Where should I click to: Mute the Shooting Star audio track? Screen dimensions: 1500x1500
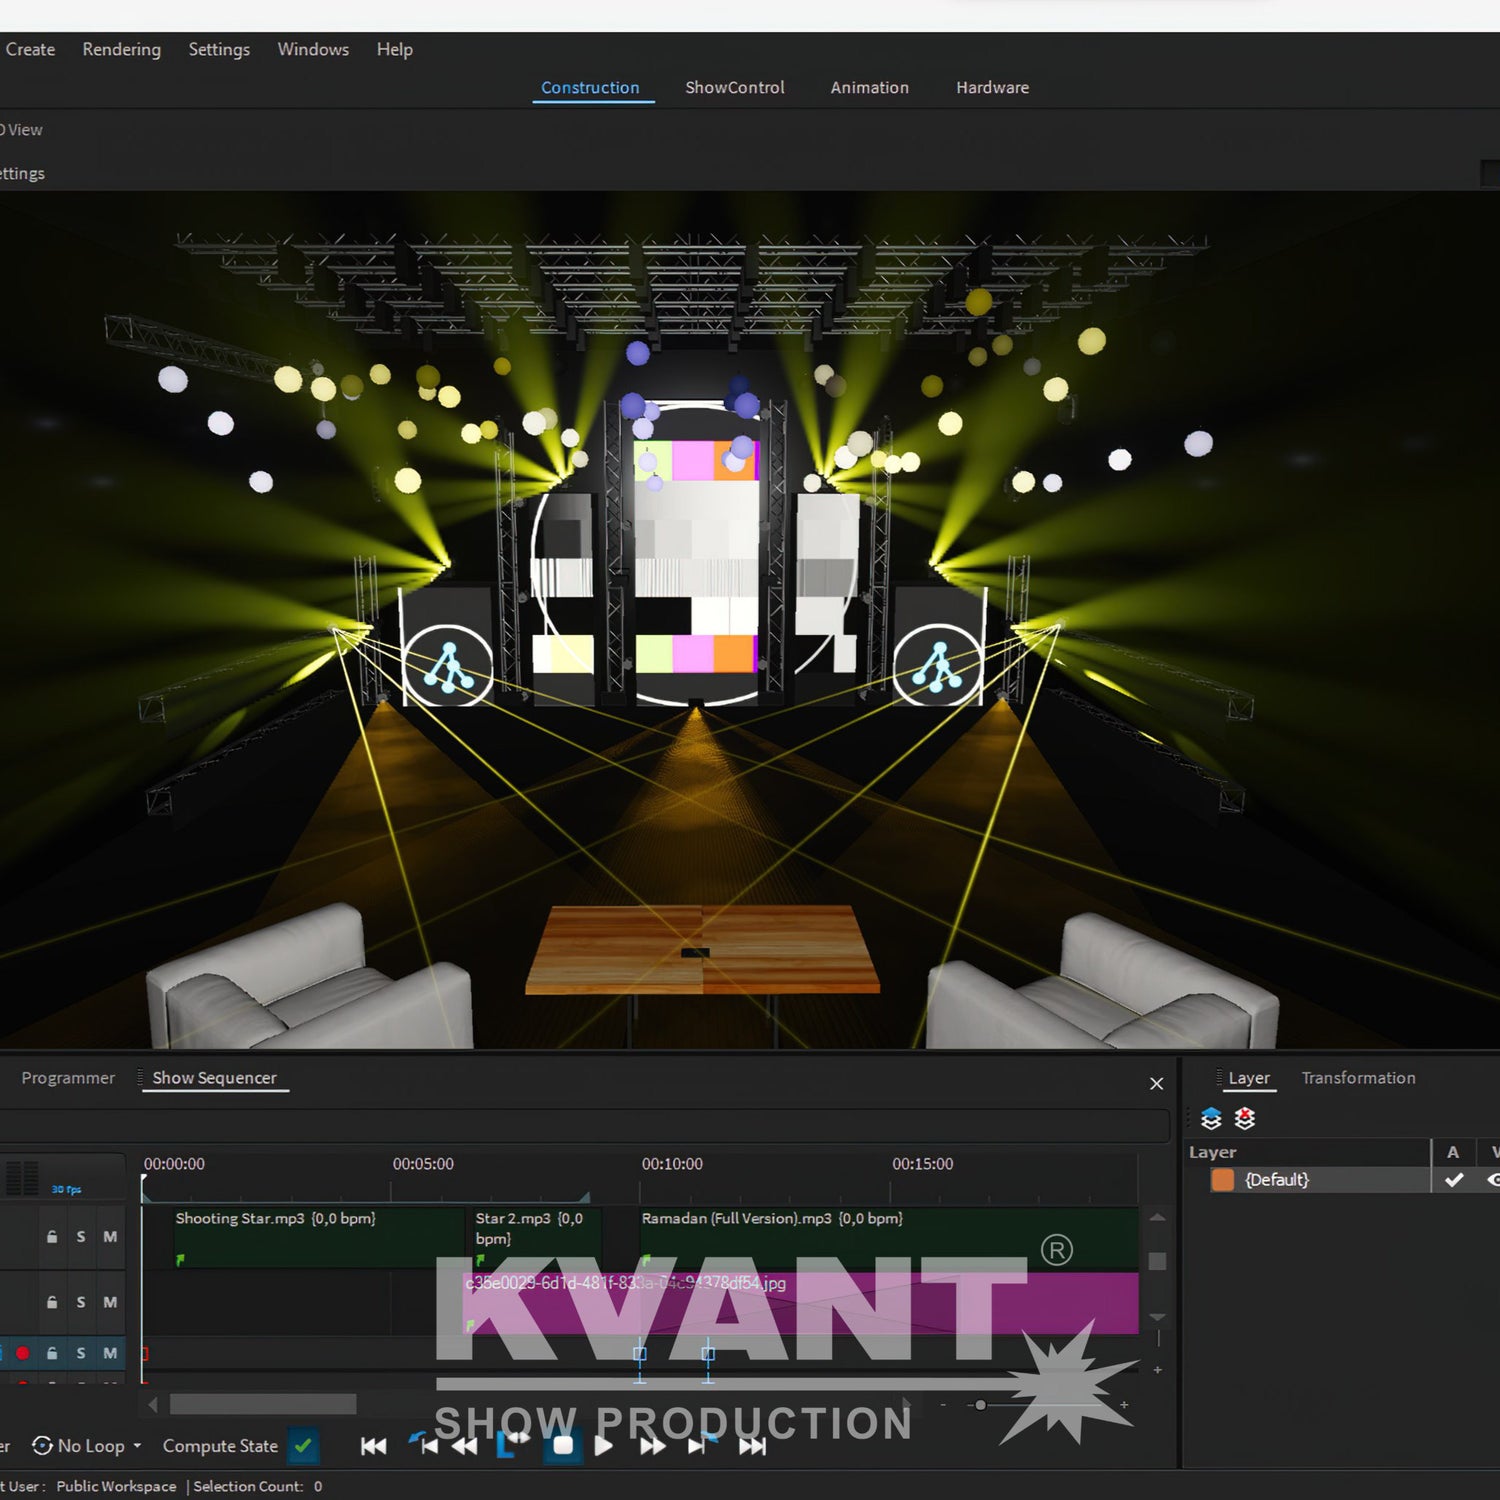pos(110,1237)
